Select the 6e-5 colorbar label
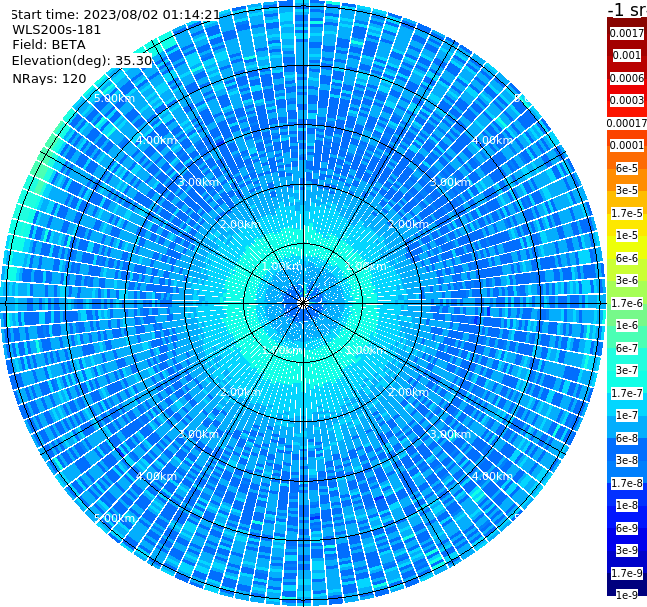This screenshot has width=647, height=607. click(627, 168)
